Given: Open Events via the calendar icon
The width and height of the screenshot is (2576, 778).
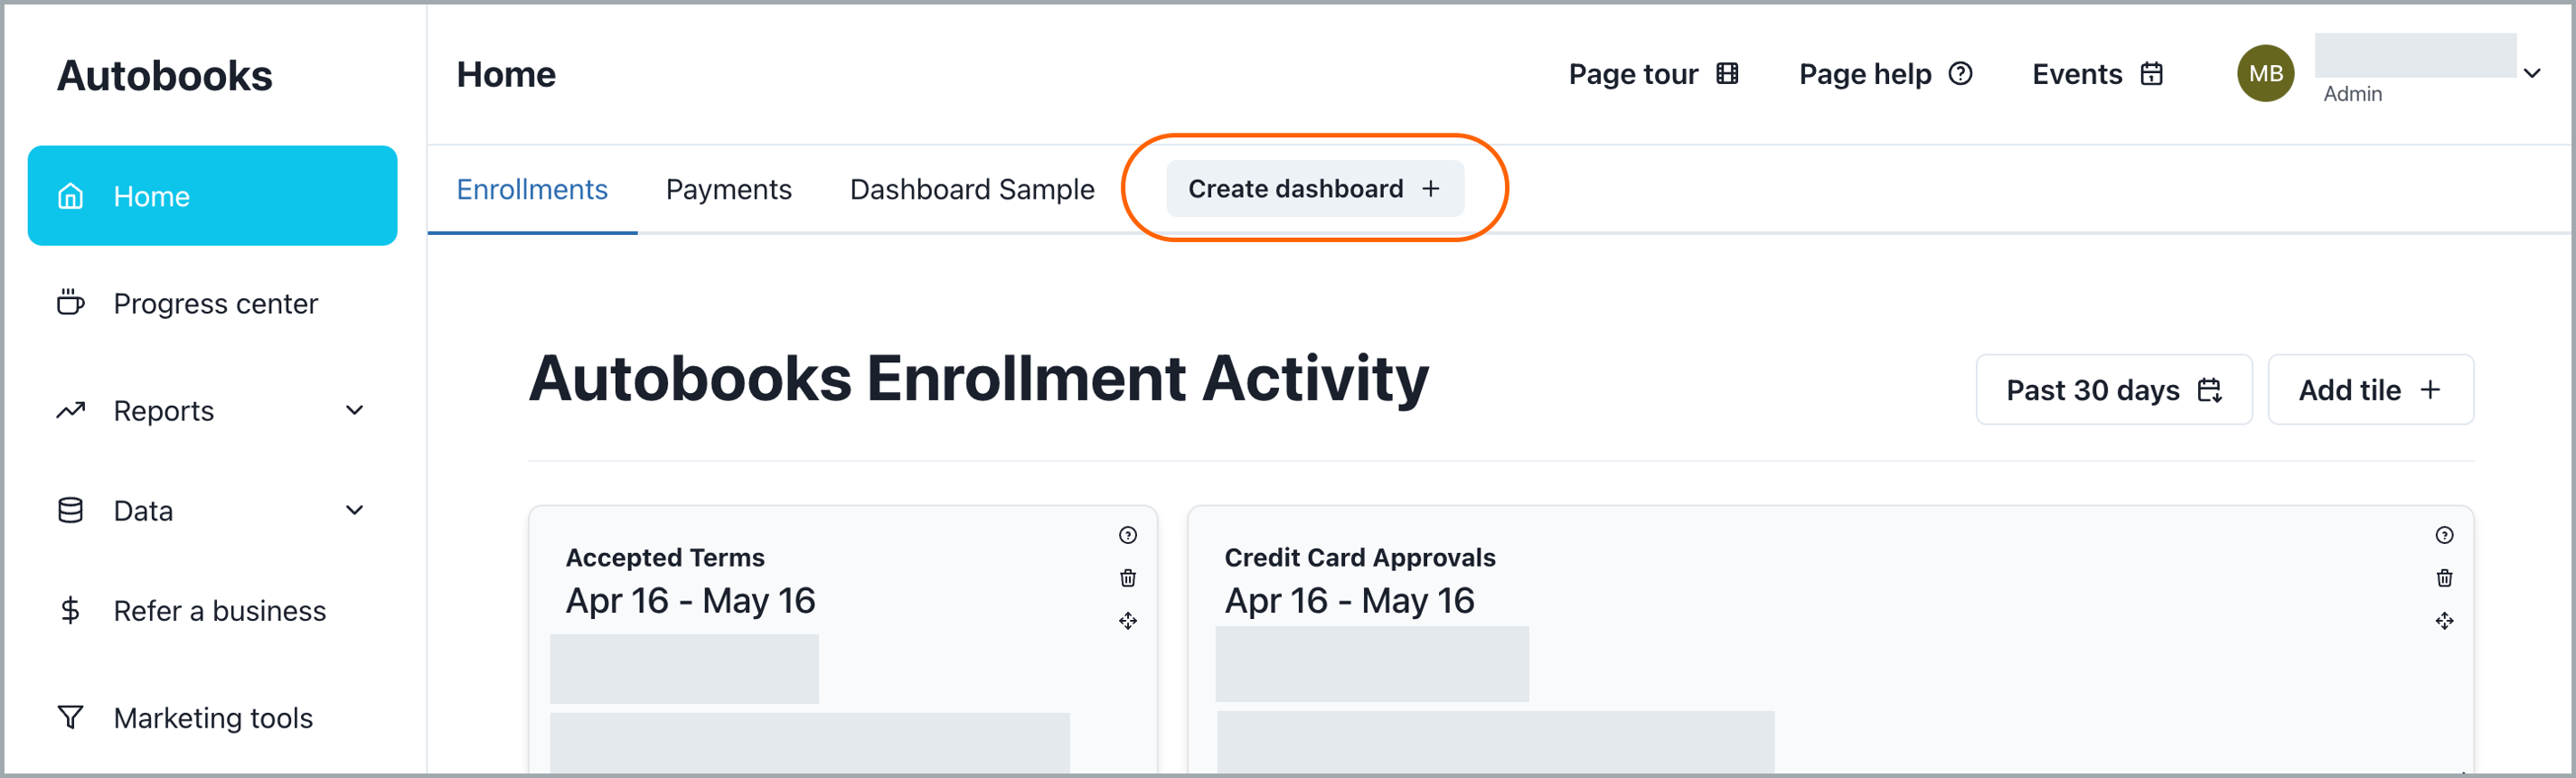Looking at the screenshot, I should (x=2152, y=73).
